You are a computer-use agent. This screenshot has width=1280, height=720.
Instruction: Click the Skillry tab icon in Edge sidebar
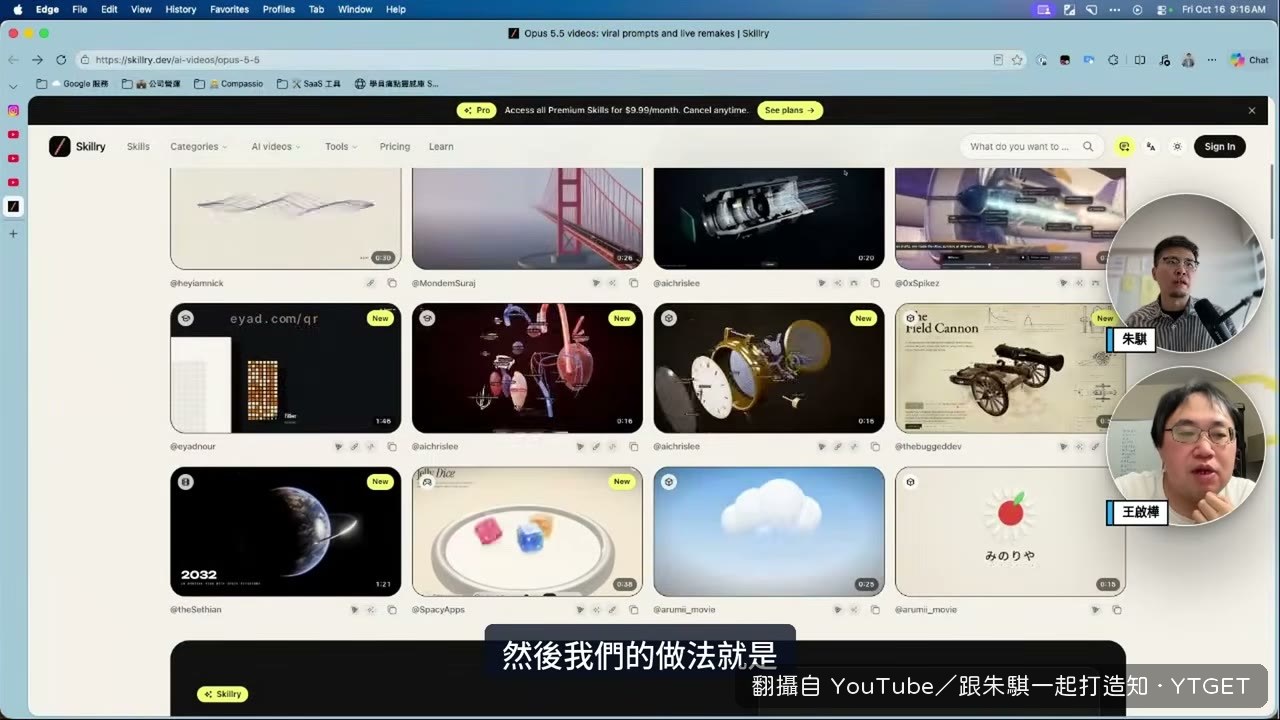(13, 206)
